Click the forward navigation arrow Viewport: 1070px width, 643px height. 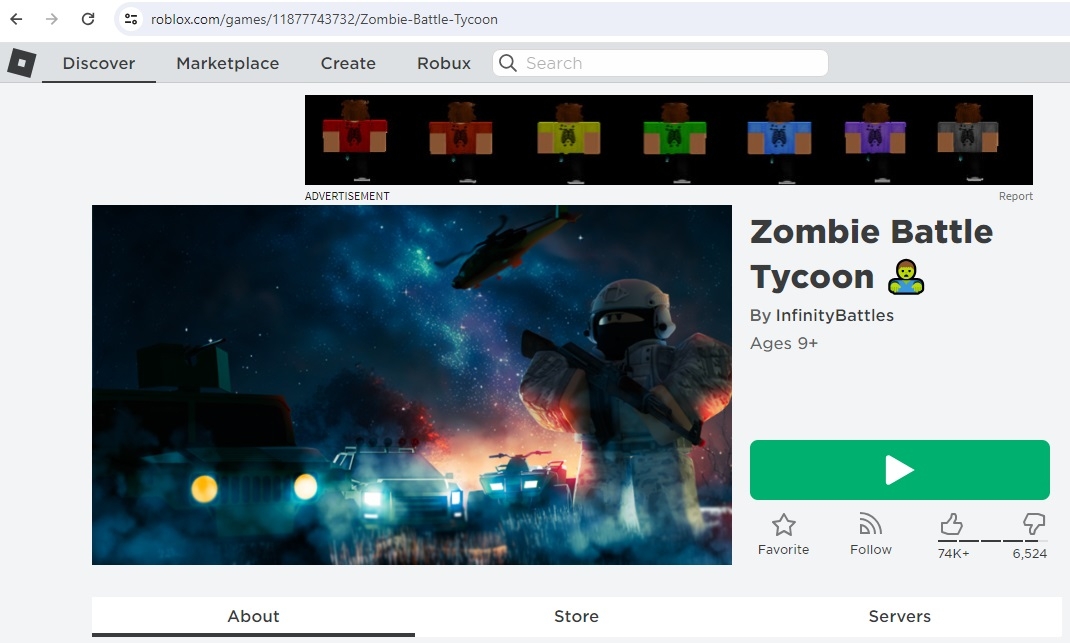[x=51, y=18]
